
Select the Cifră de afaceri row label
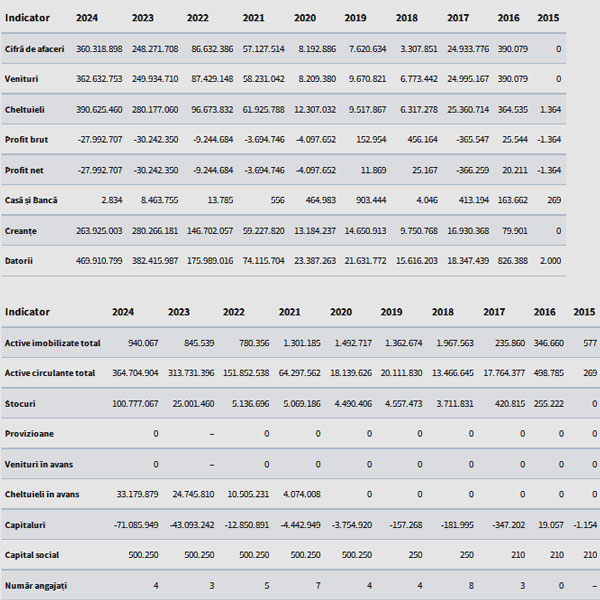coord(34,49)
